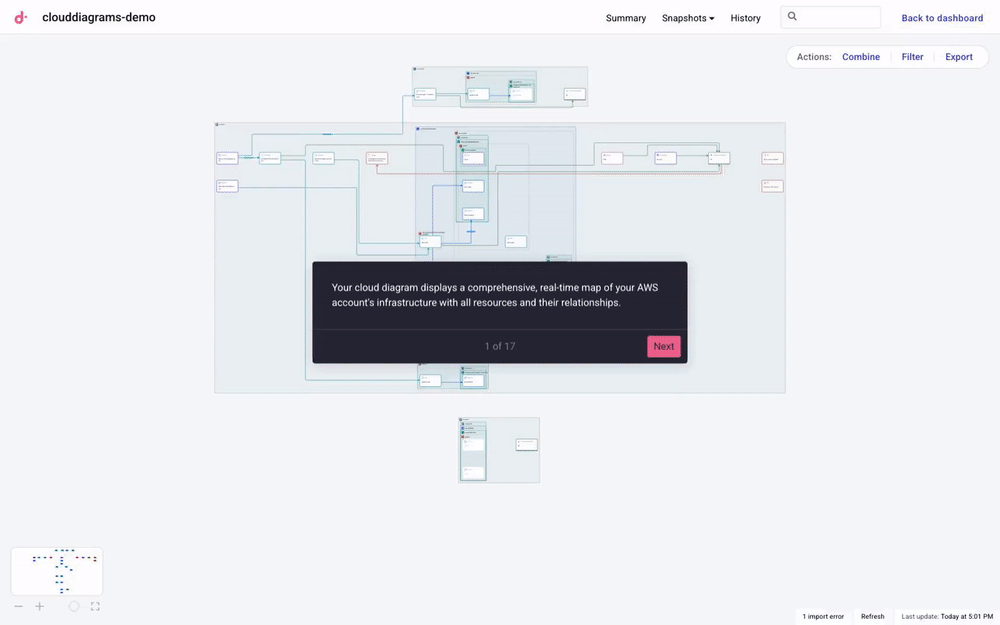
Task: Open the Summary page
Action: pyautogui.click(x=626, y=18)
